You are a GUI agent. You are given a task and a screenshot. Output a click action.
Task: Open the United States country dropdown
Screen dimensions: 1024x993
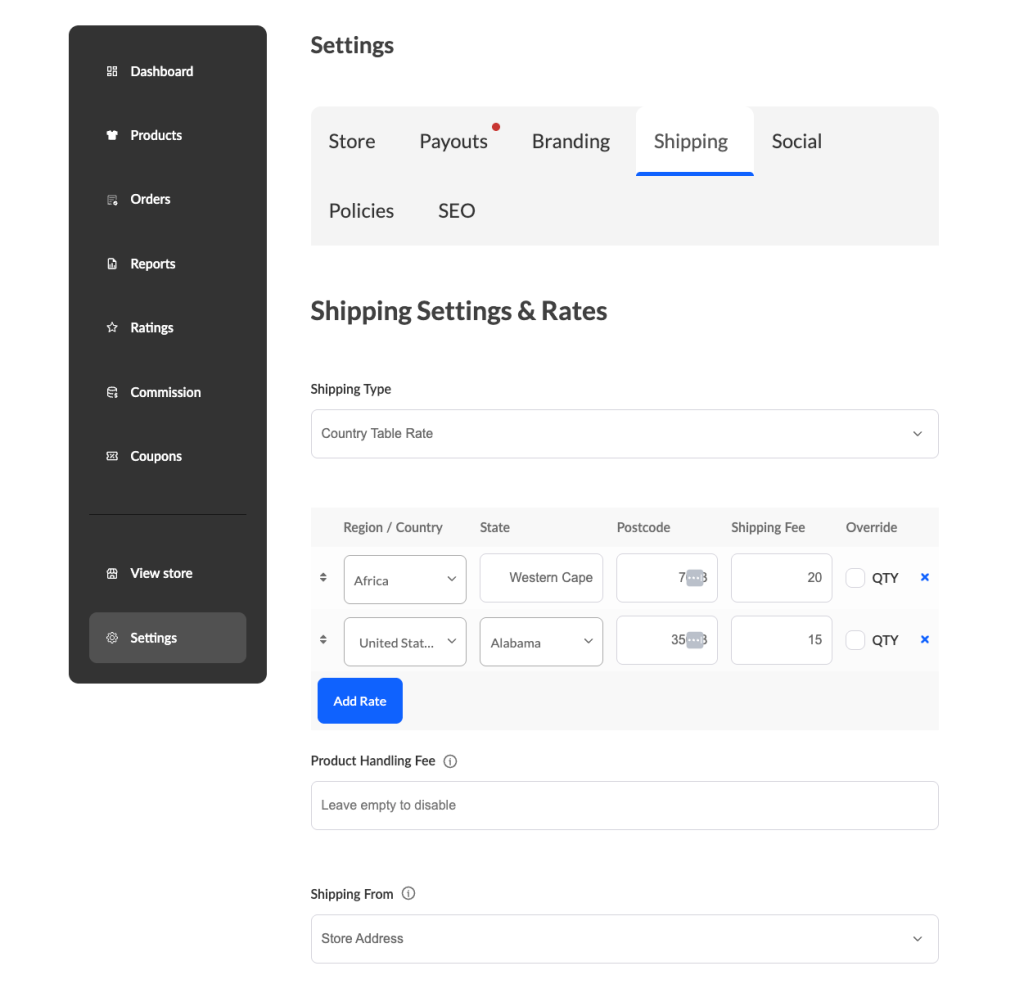[405, 642]
